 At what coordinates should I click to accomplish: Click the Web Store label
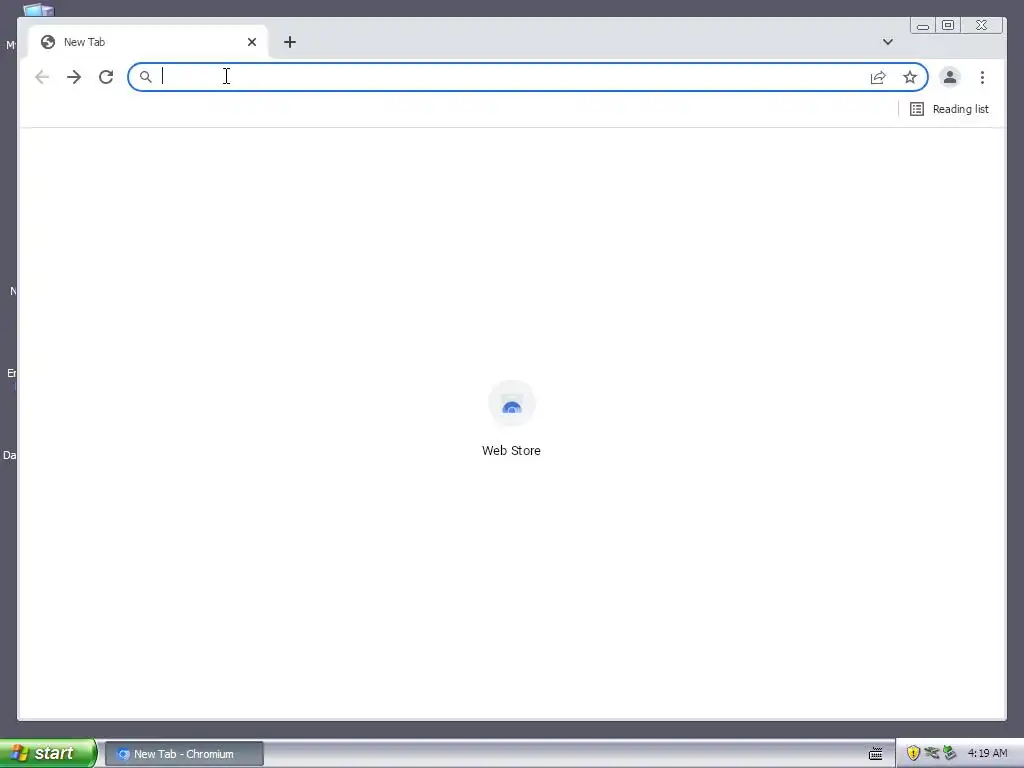coord(511,451)
